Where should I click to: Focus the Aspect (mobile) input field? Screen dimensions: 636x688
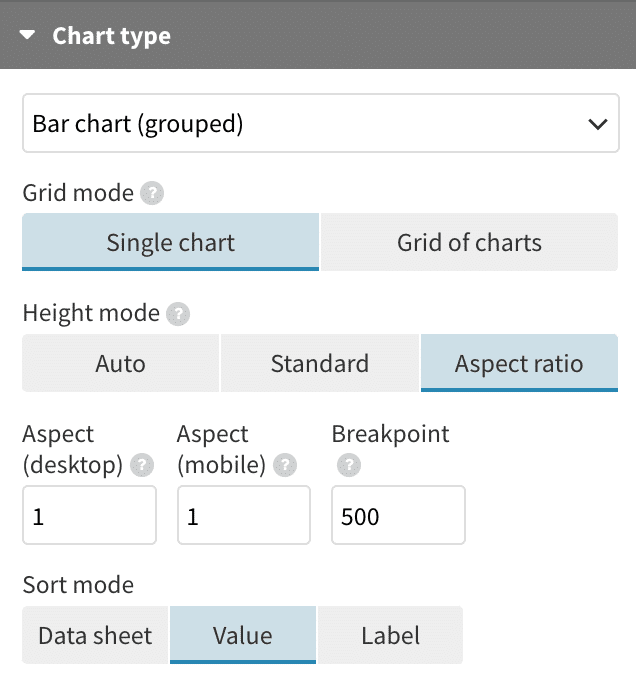point(244,515)
